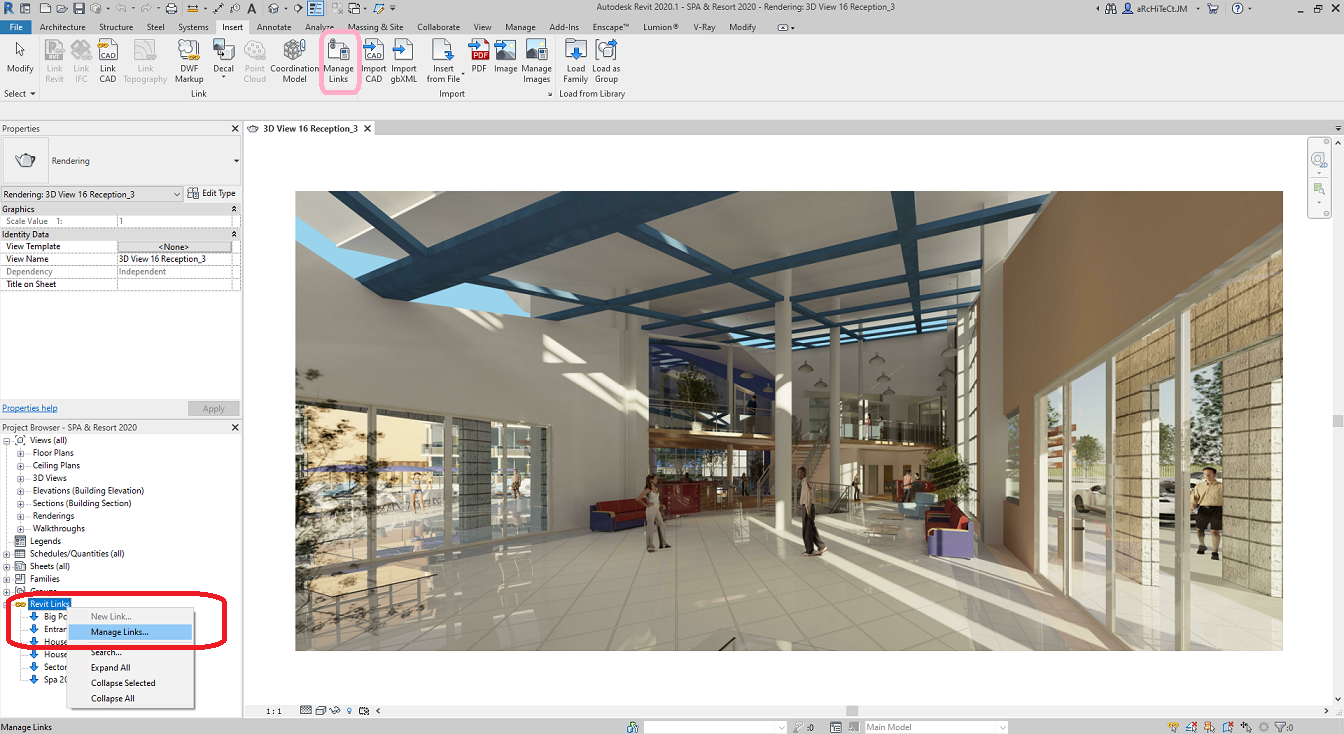The width and height of the screenshot is (1344, 734).
Task: Open Manage Images from the ribbon
Action: point(536,62)
